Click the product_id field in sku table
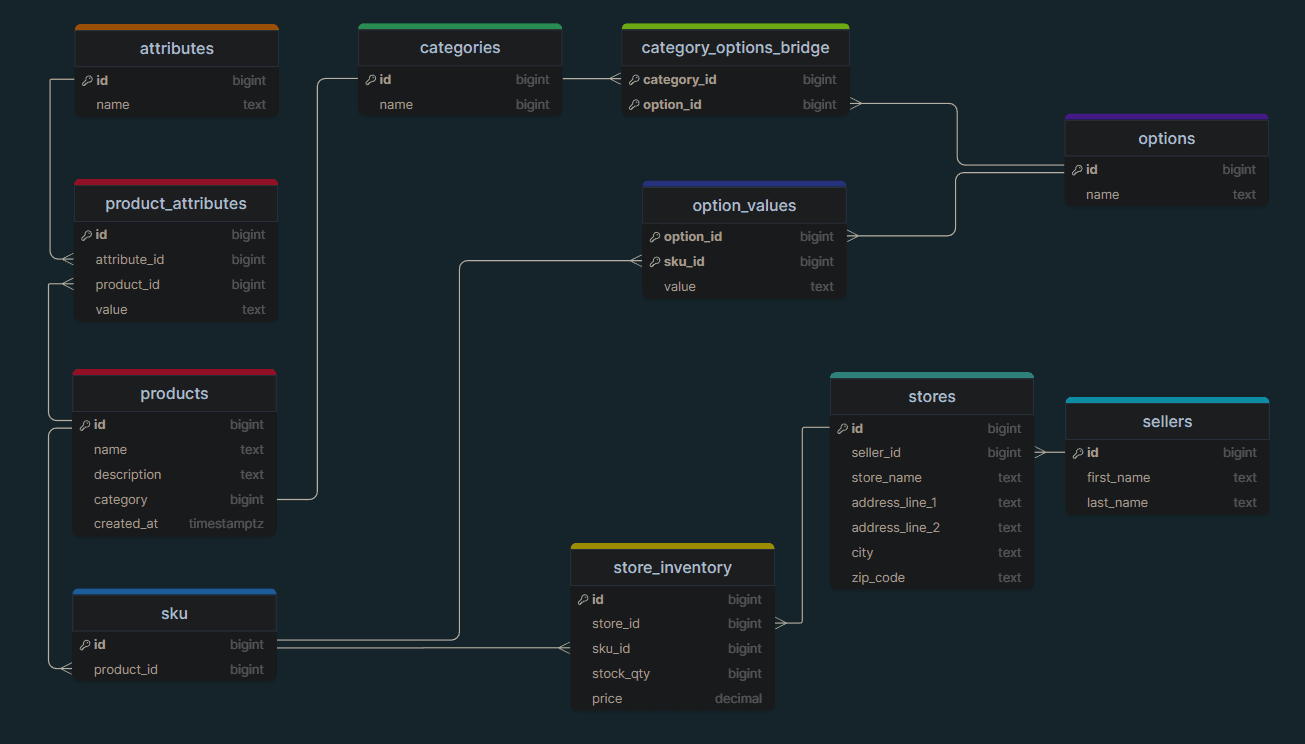The width and height of the screenshot is (1305, 744). pos(175,670)
